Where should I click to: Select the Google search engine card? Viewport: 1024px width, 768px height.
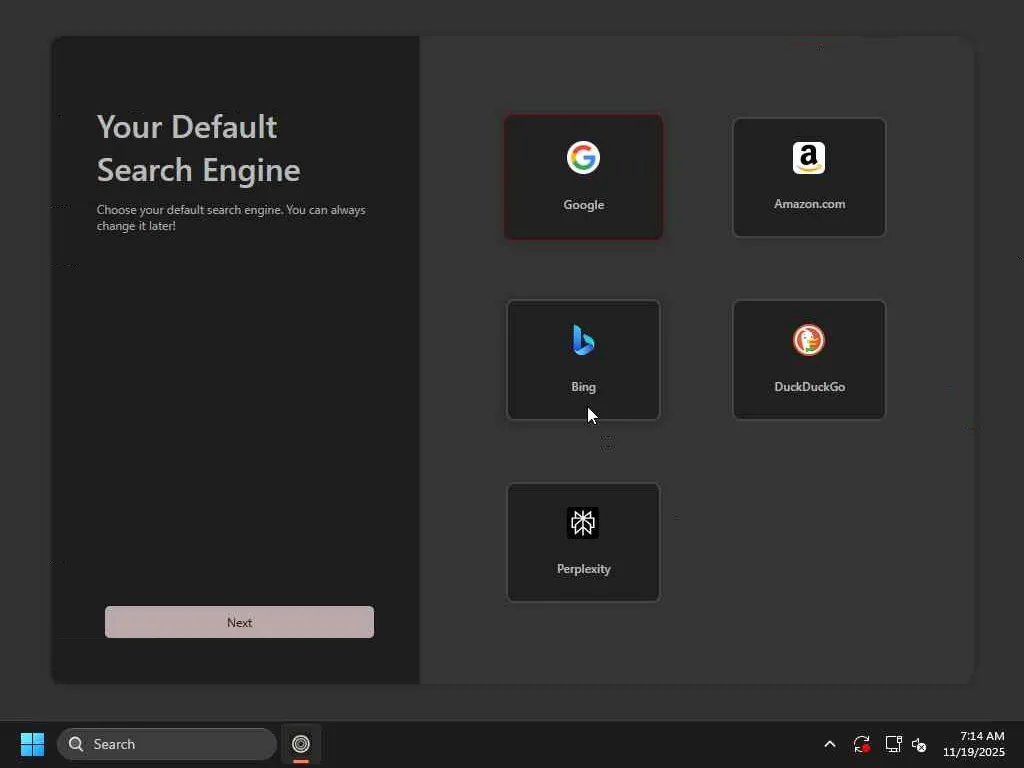(583, 177)
